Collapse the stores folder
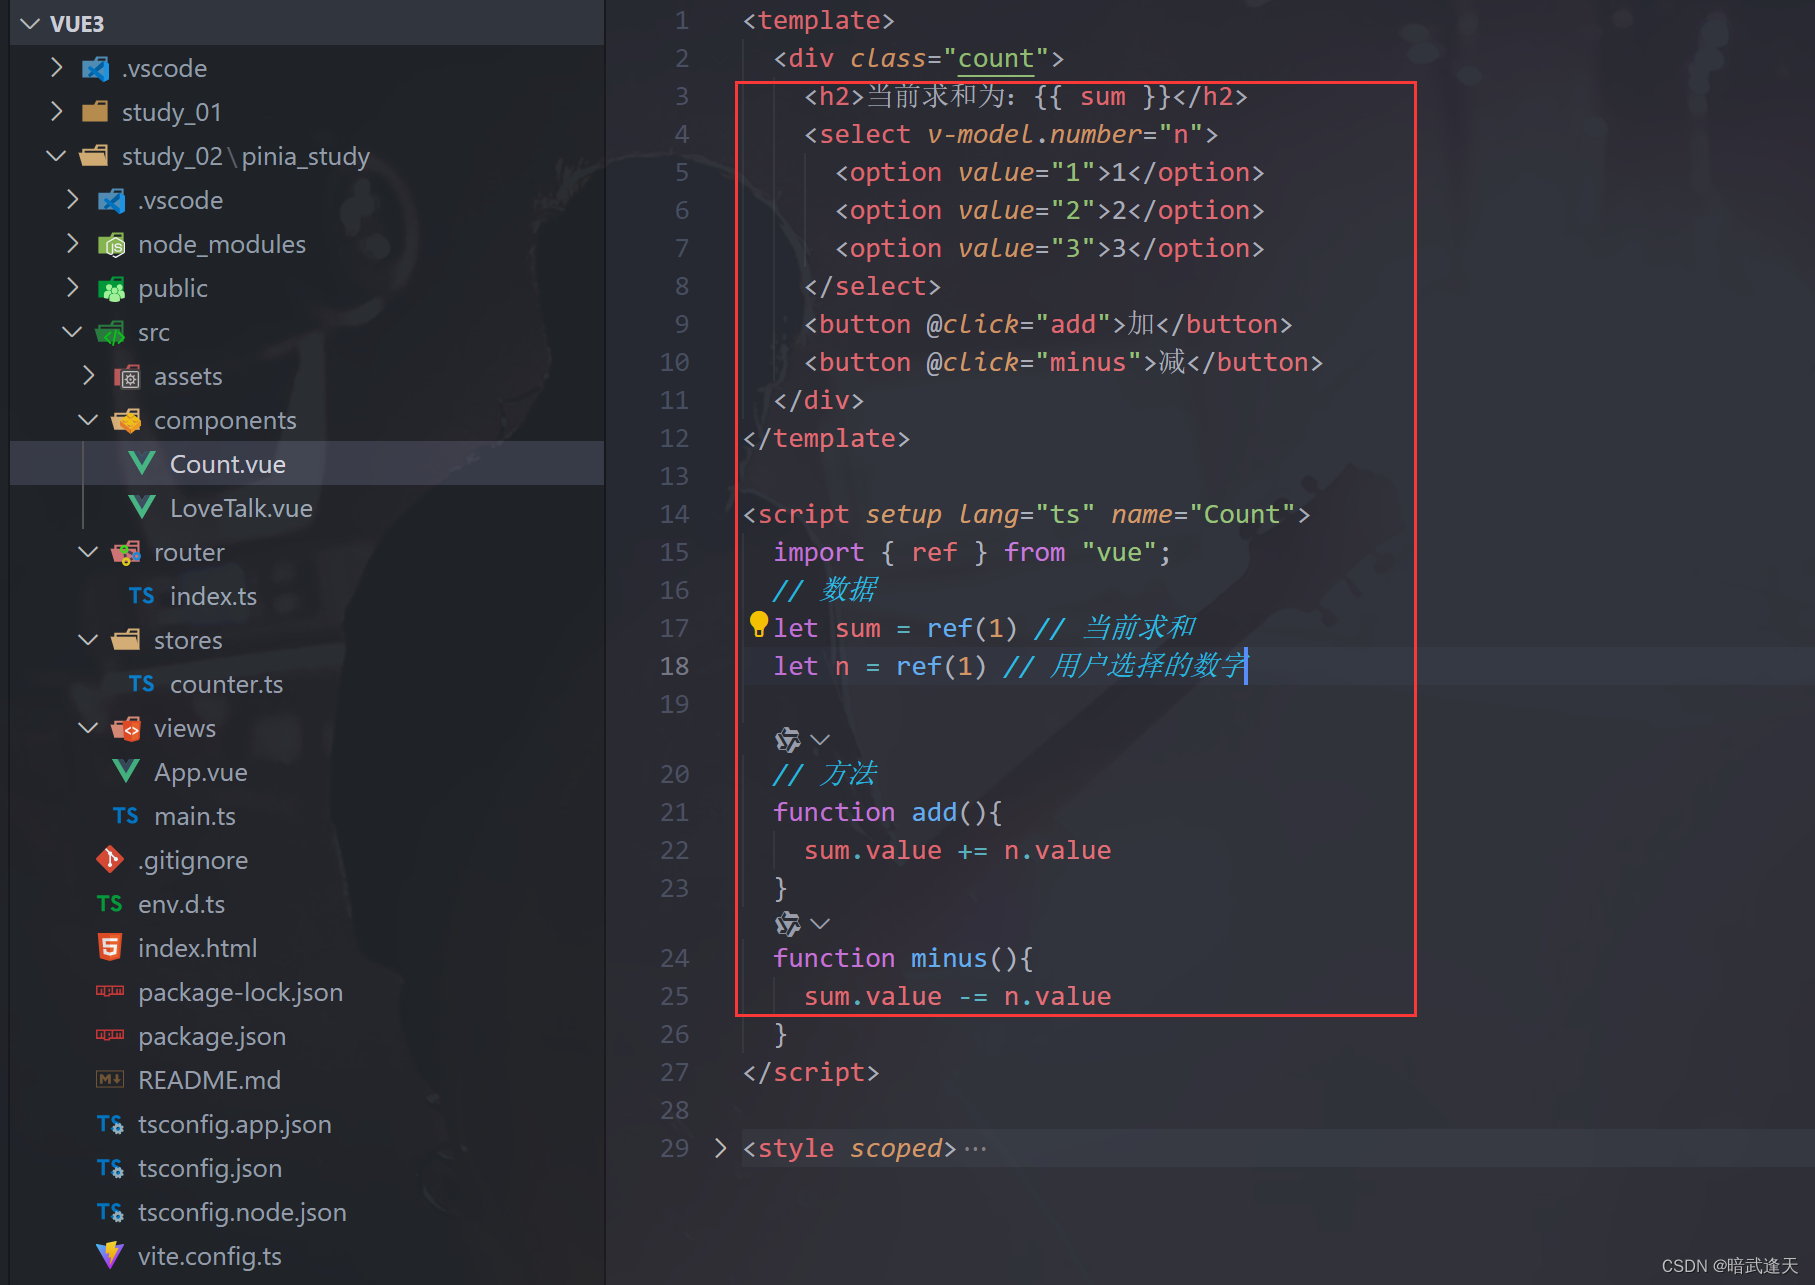The image size is (1815, 1285). point(88,639)
